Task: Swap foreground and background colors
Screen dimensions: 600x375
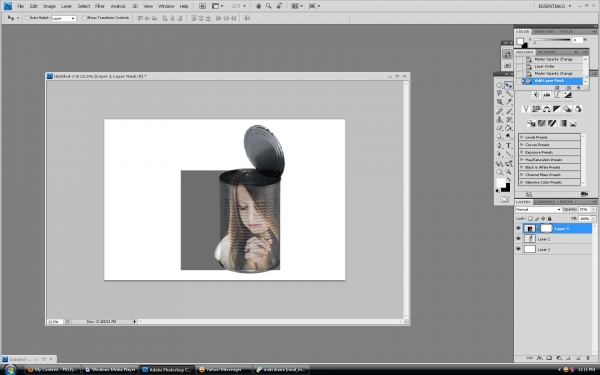Action: (509, 180)
